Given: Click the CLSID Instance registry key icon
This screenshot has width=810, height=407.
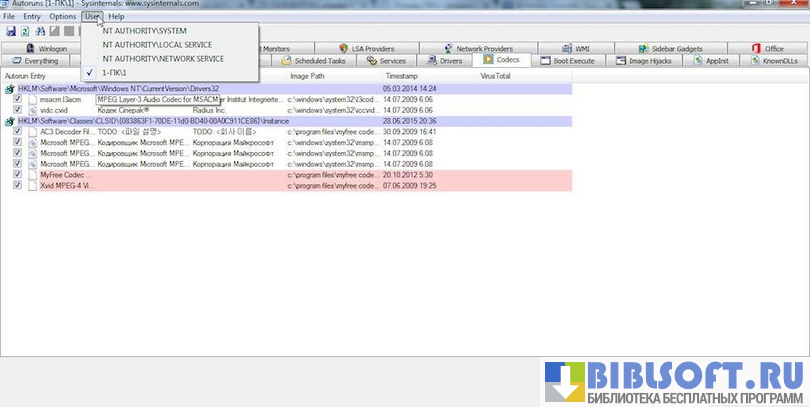Looking at the screenshot, I should pos(9,121).
